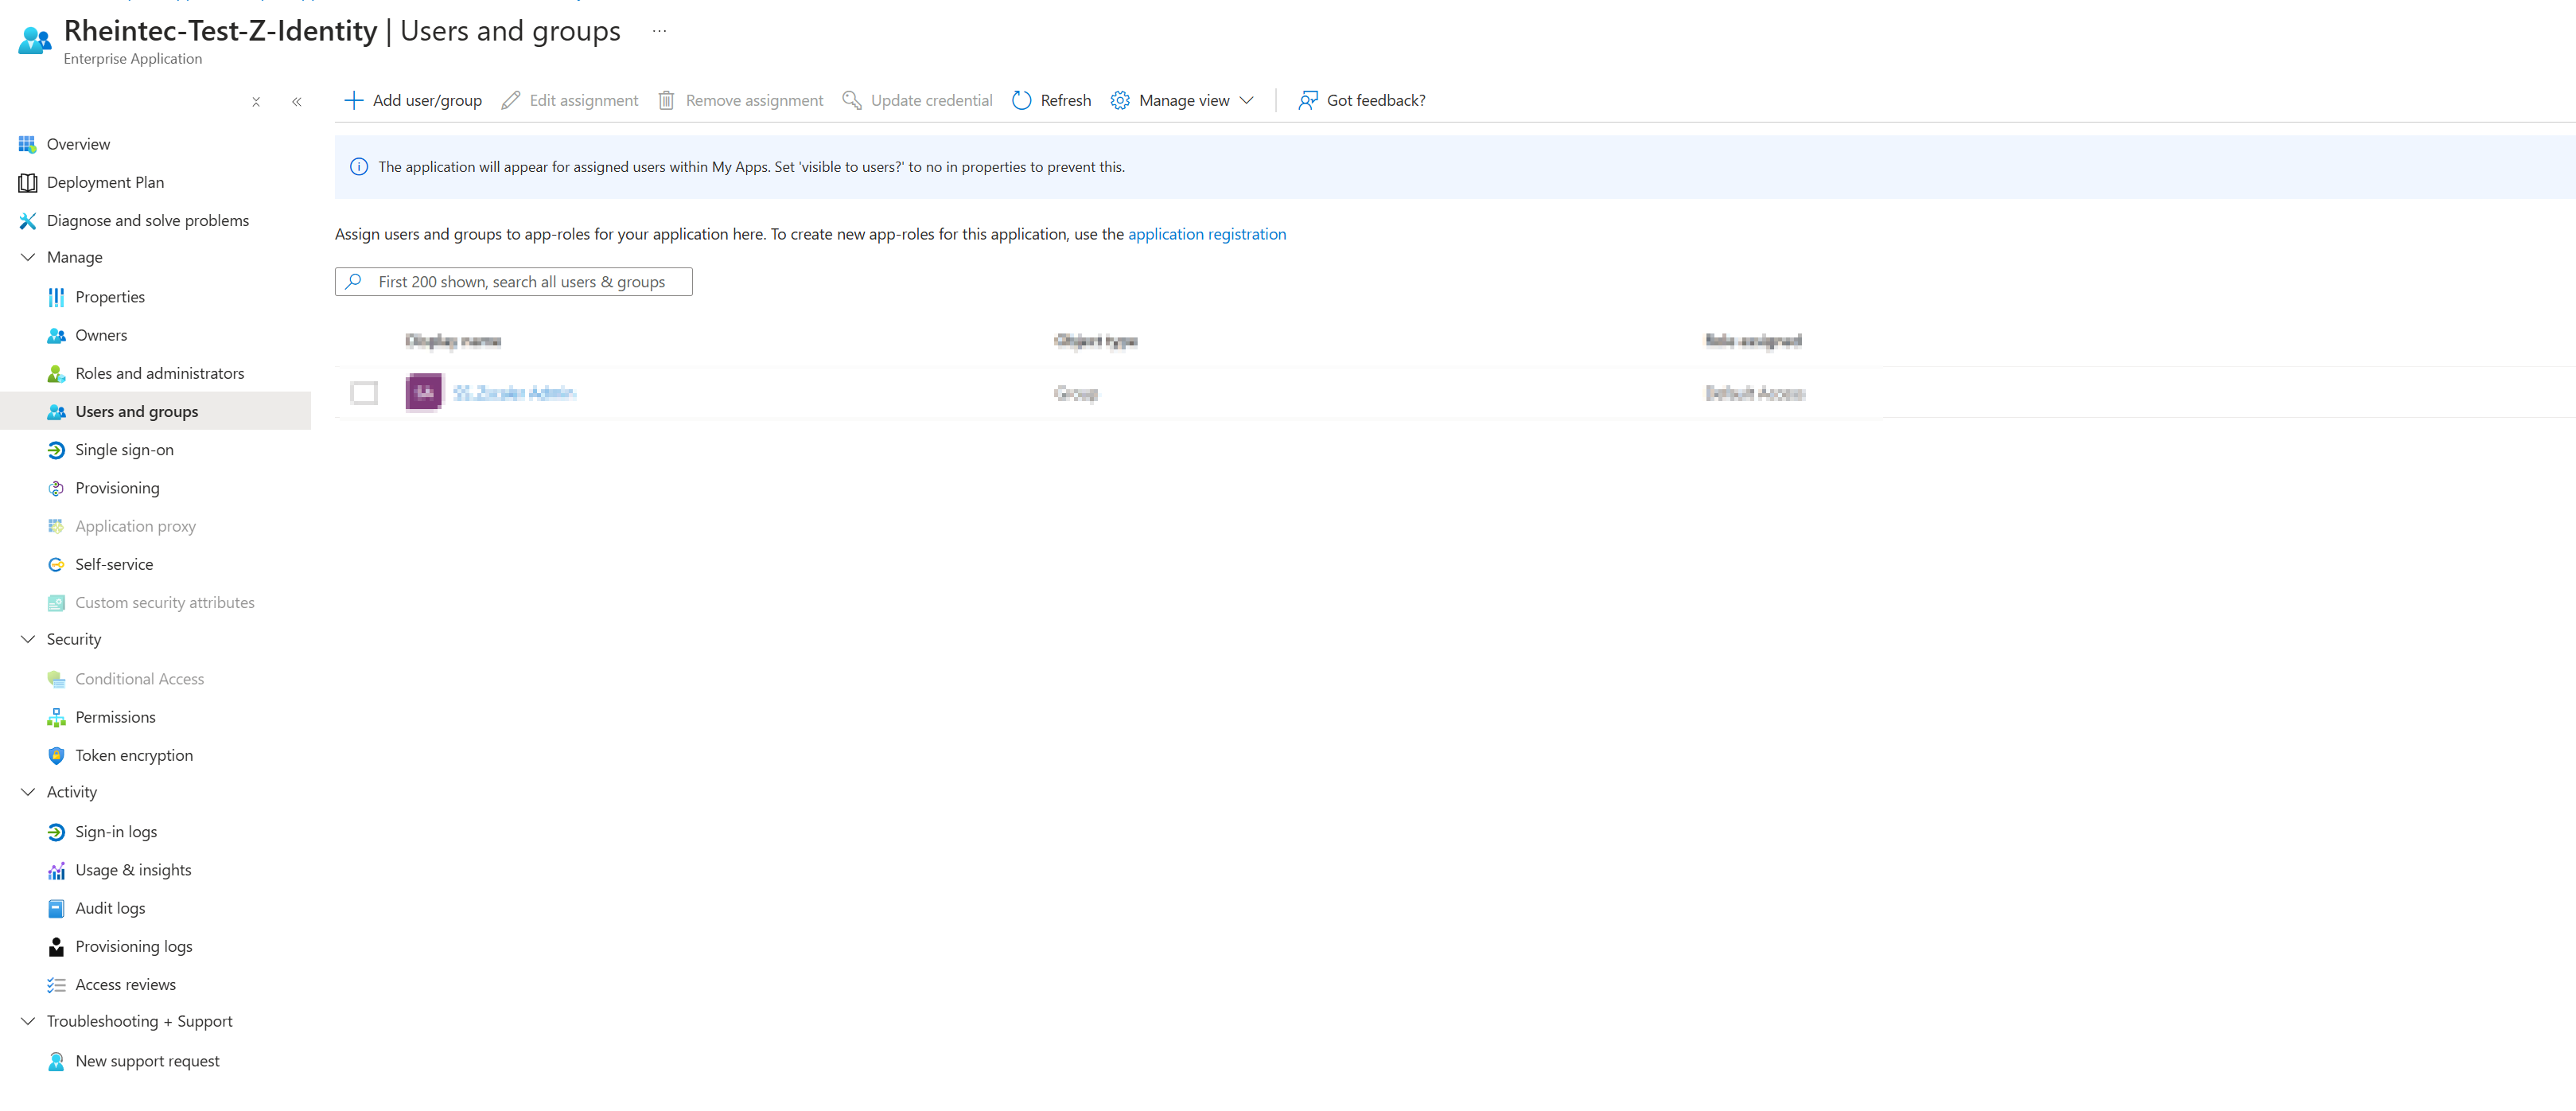This screenshot has height=1111, width=2576.
Task: Collapse the sidebar with double-chevron icon
Action: click(297, 102)
